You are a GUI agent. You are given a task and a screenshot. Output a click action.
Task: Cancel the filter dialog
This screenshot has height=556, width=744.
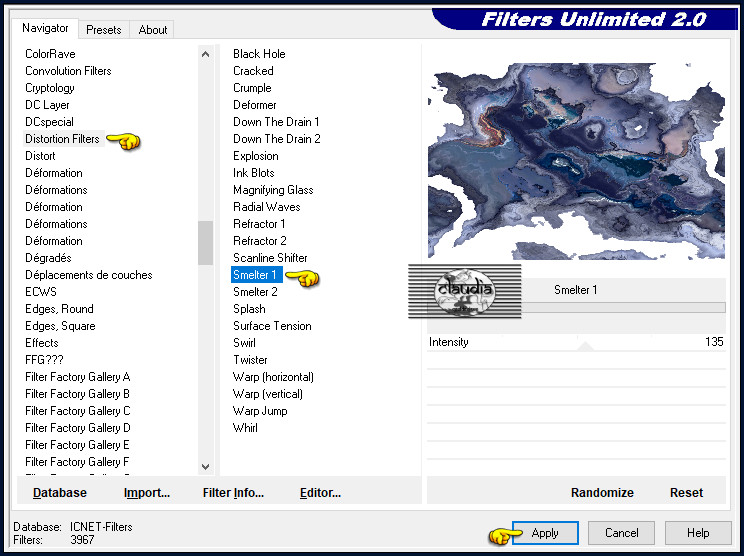tap(622, 533)
